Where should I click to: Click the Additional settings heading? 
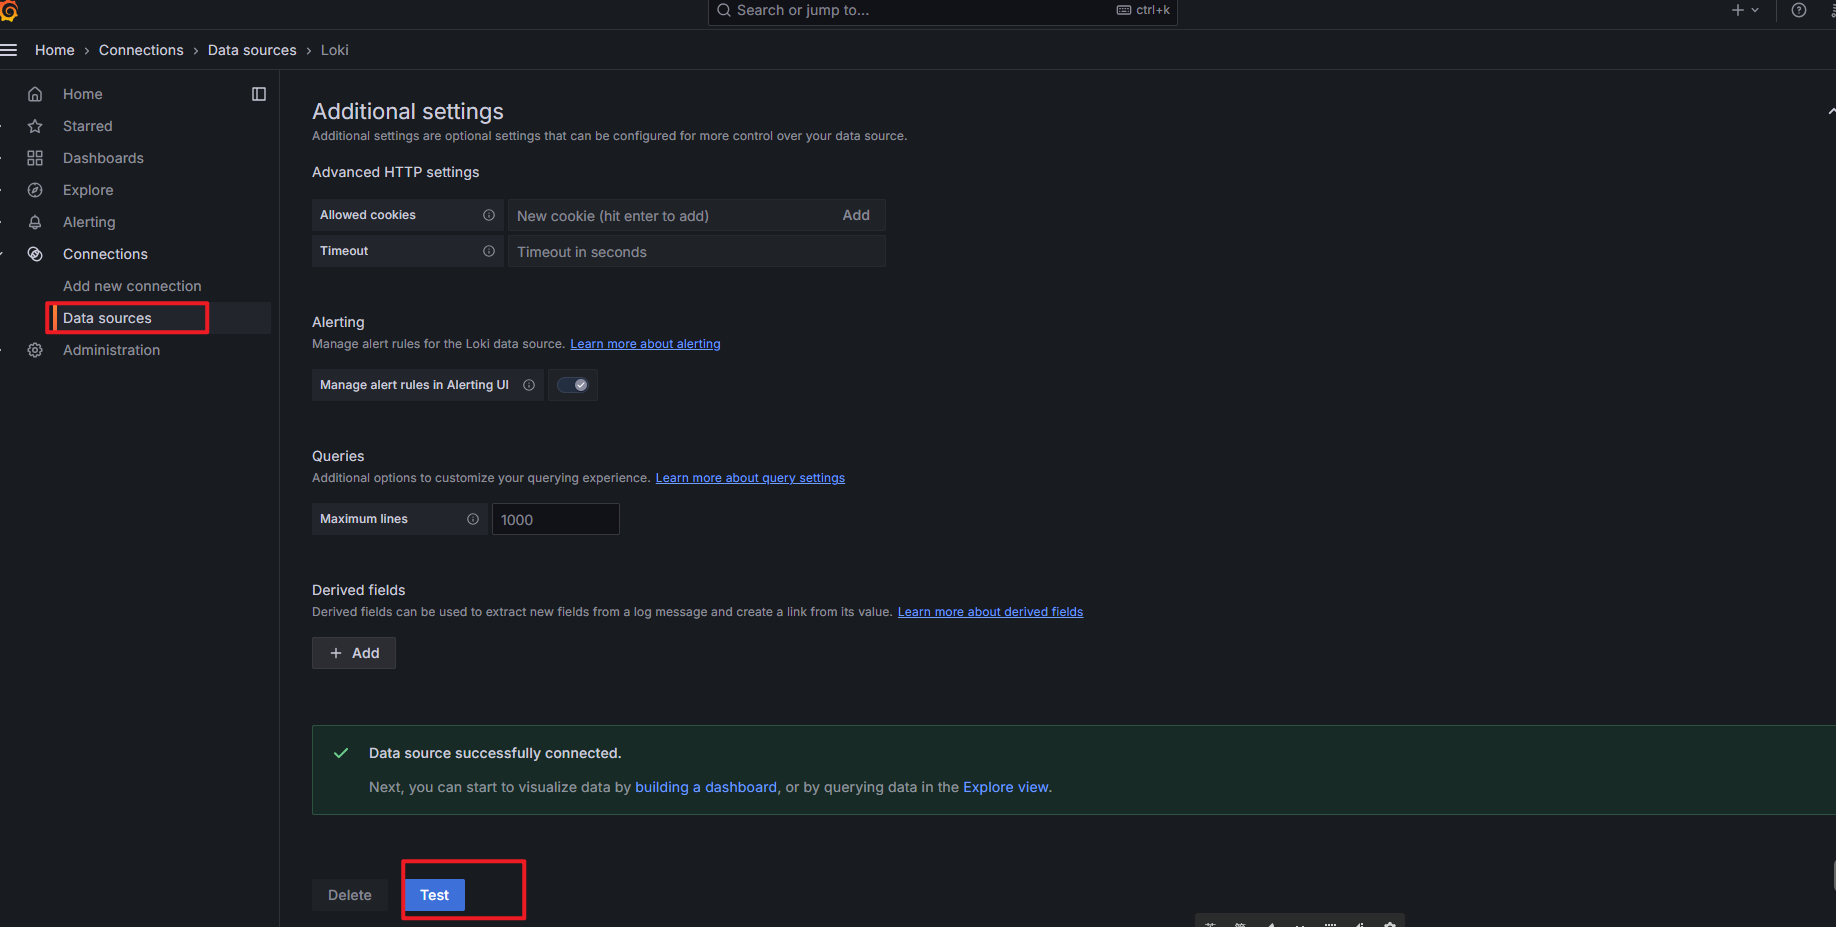tap(408, 111)
